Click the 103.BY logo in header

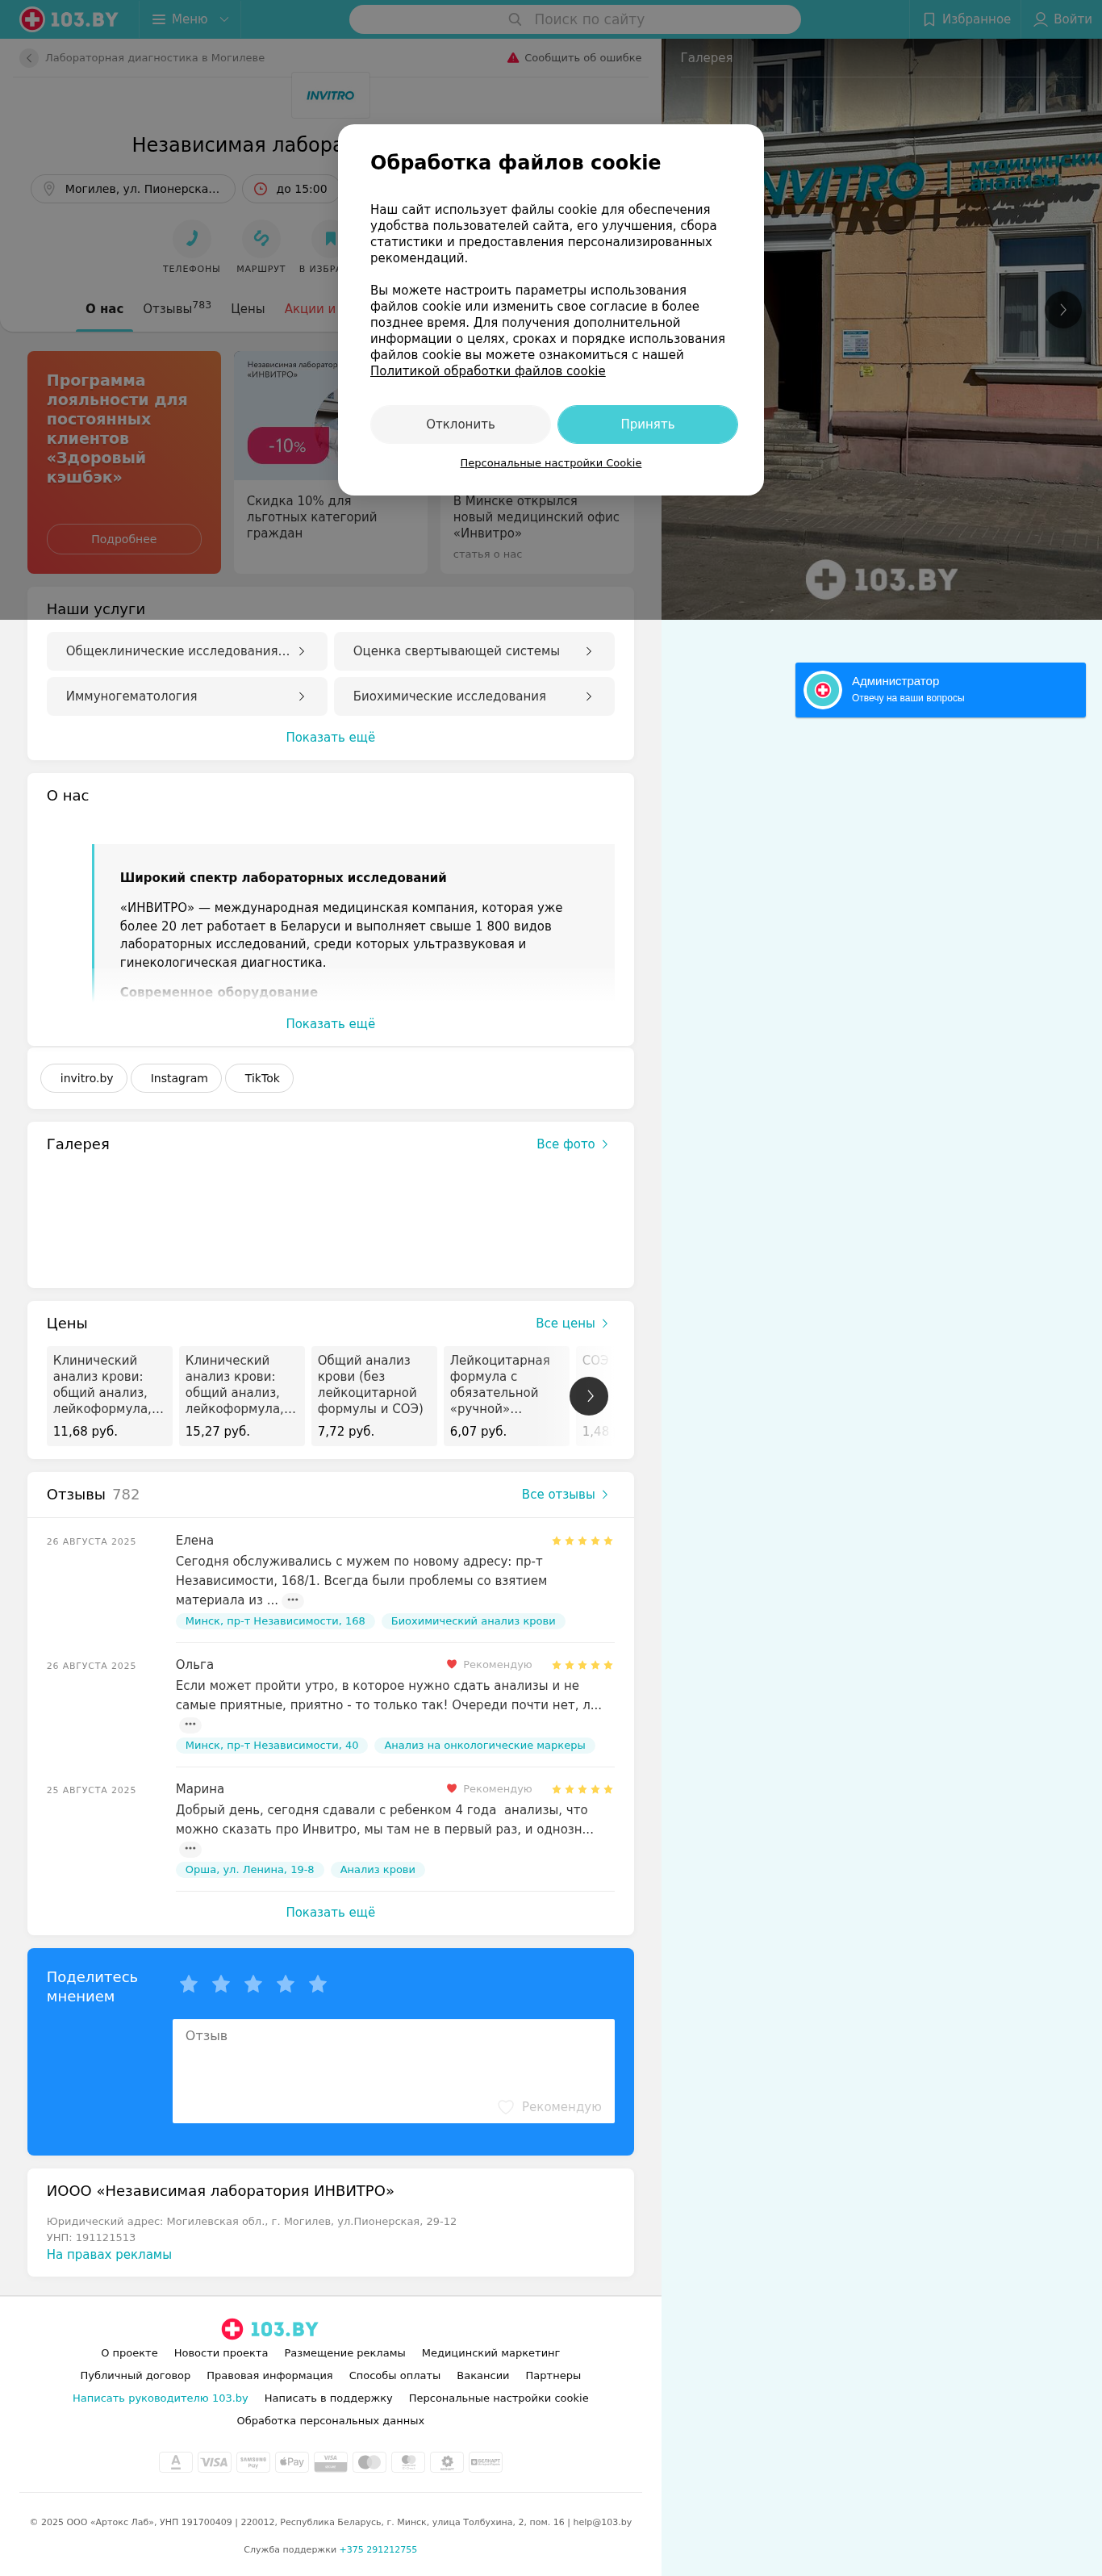coord(69,19)
